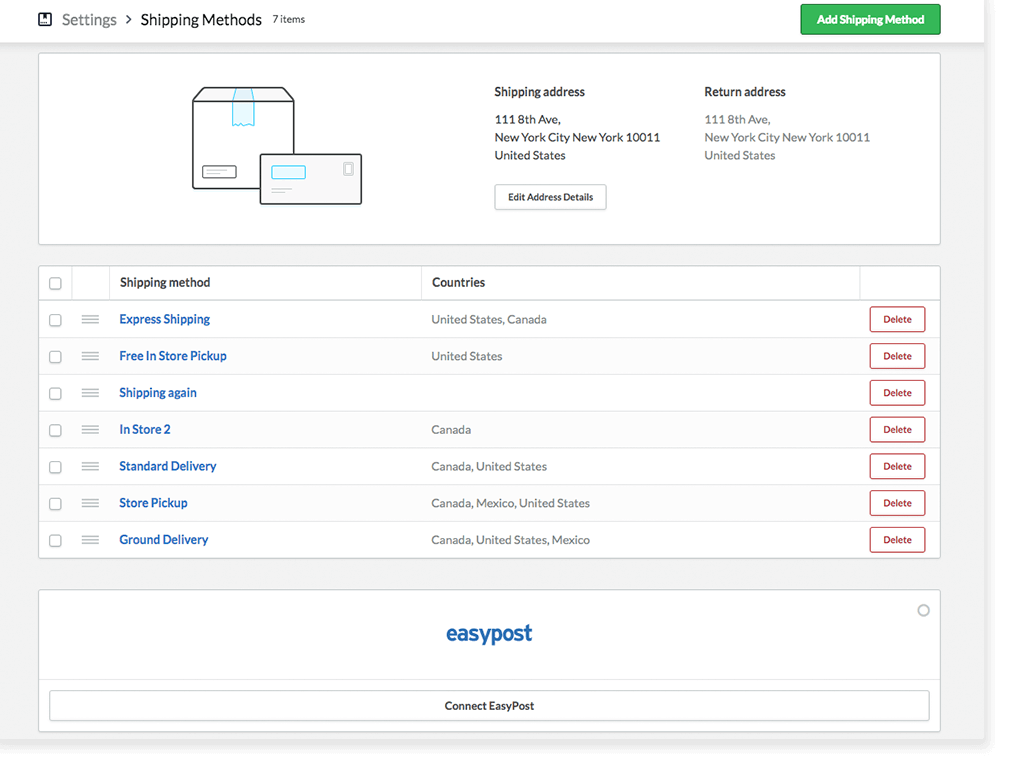Image resolution: width=1024 pixels, height=768 pixels.
Task: Delete the Standard Delivery method
Action: tap(897, 466)
